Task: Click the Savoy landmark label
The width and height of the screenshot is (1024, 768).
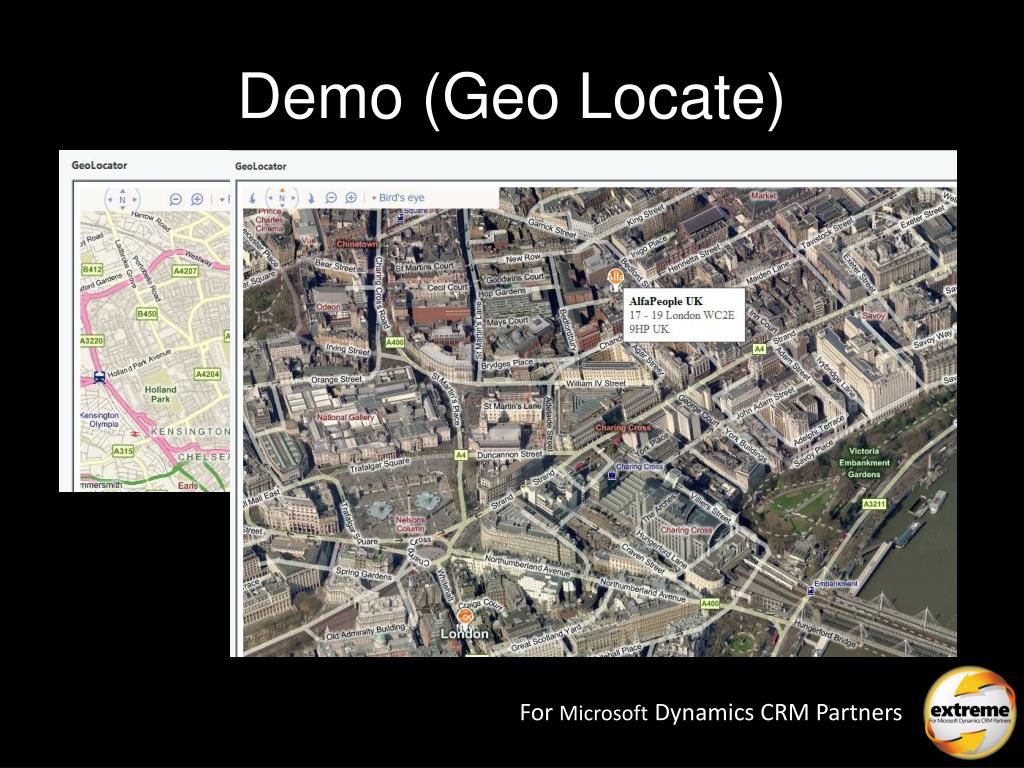Action: coord(873,315)
